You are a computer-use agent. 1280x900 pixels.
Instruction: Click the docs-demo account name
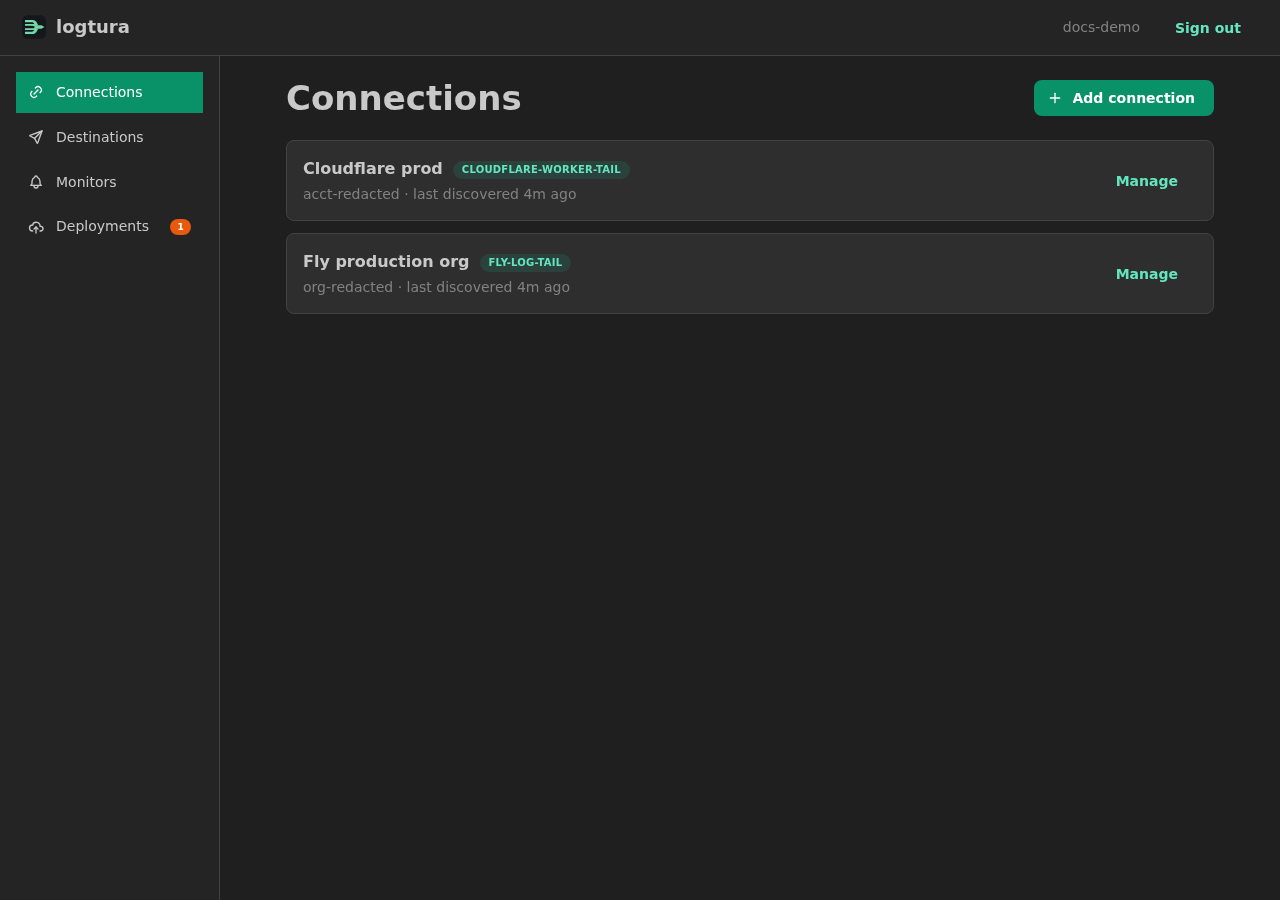click(x=1101, y=27)
